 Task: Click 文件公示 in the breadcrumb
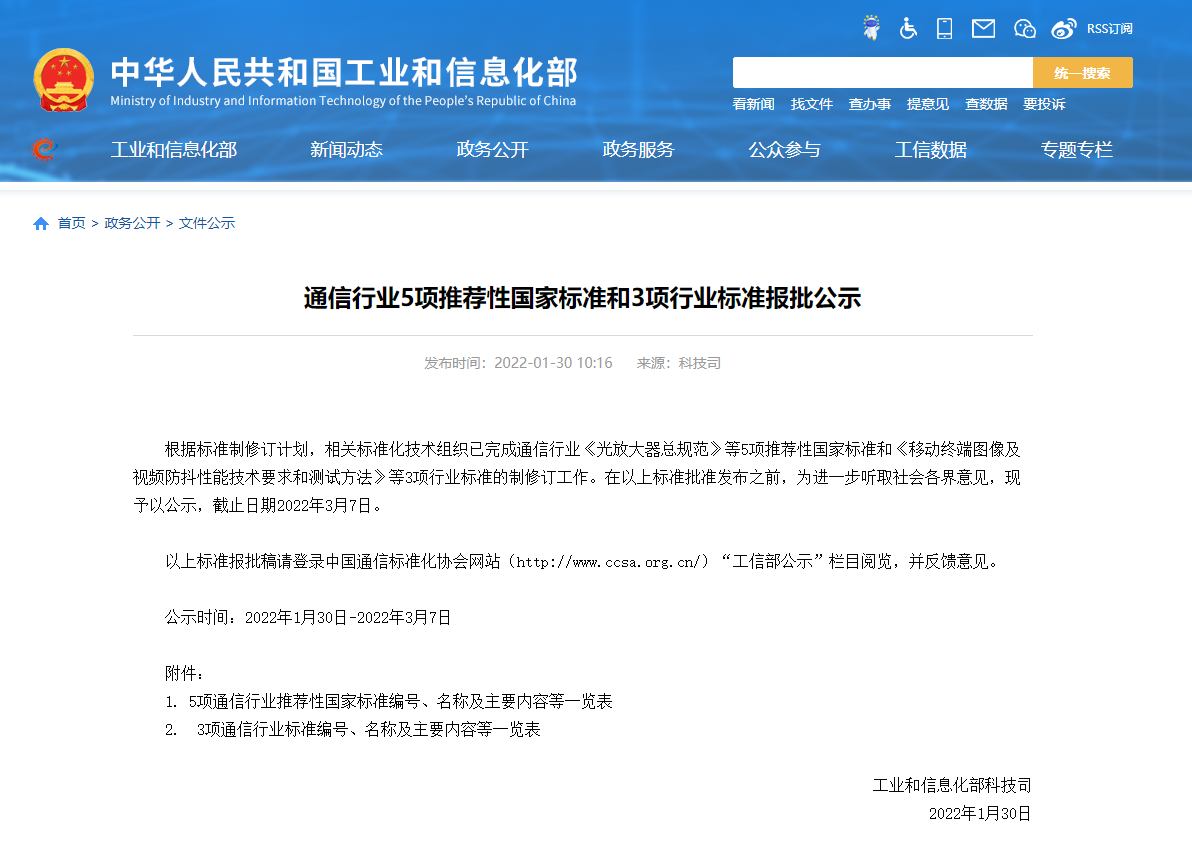[x=207, y=223]
